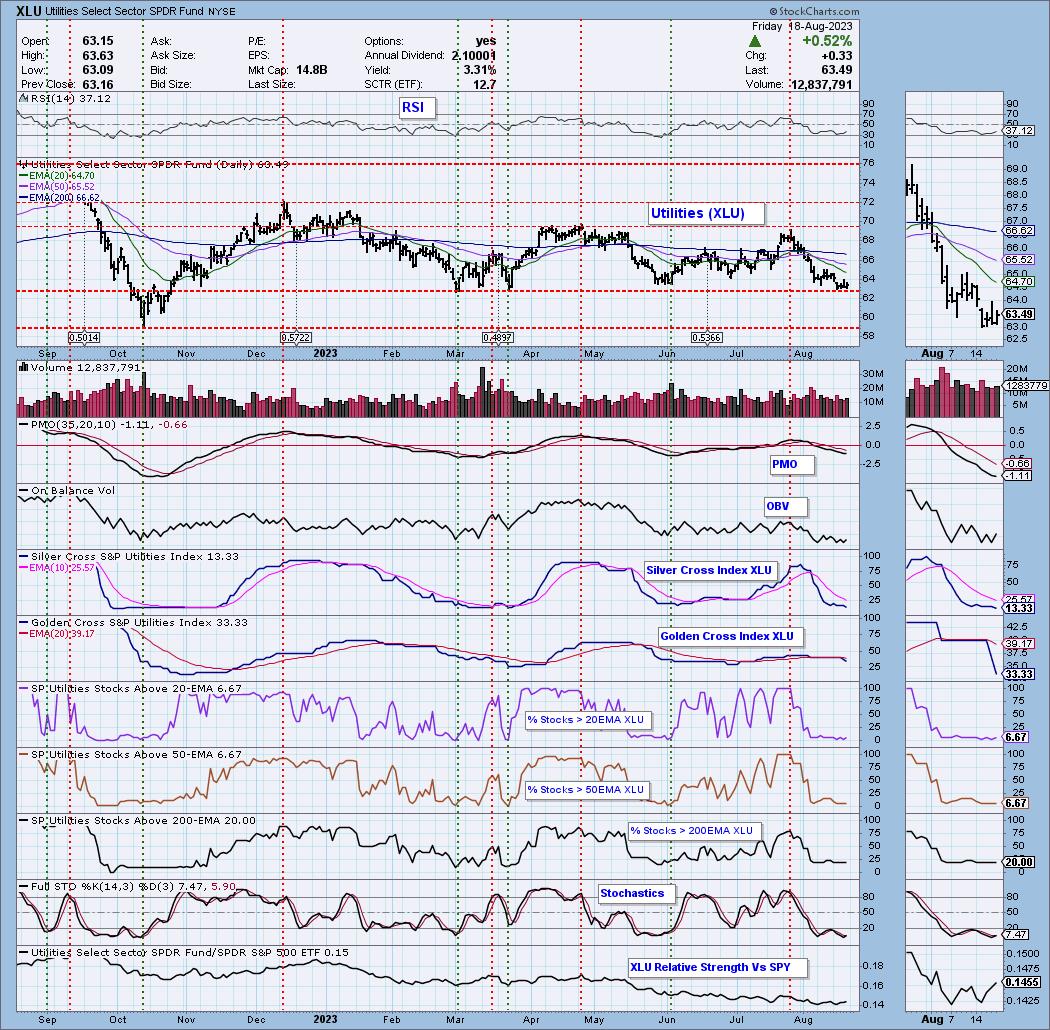Click the 25.57 Silver Cross EMA tag
This screenshot has height=1030, width=1050.
tap(1019, 599)
